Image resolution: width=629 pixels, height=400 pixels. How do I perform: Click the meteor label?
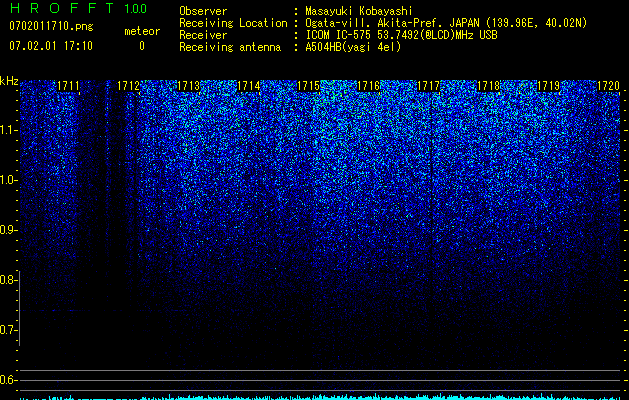pyautogui.click(x=142, y=31)
